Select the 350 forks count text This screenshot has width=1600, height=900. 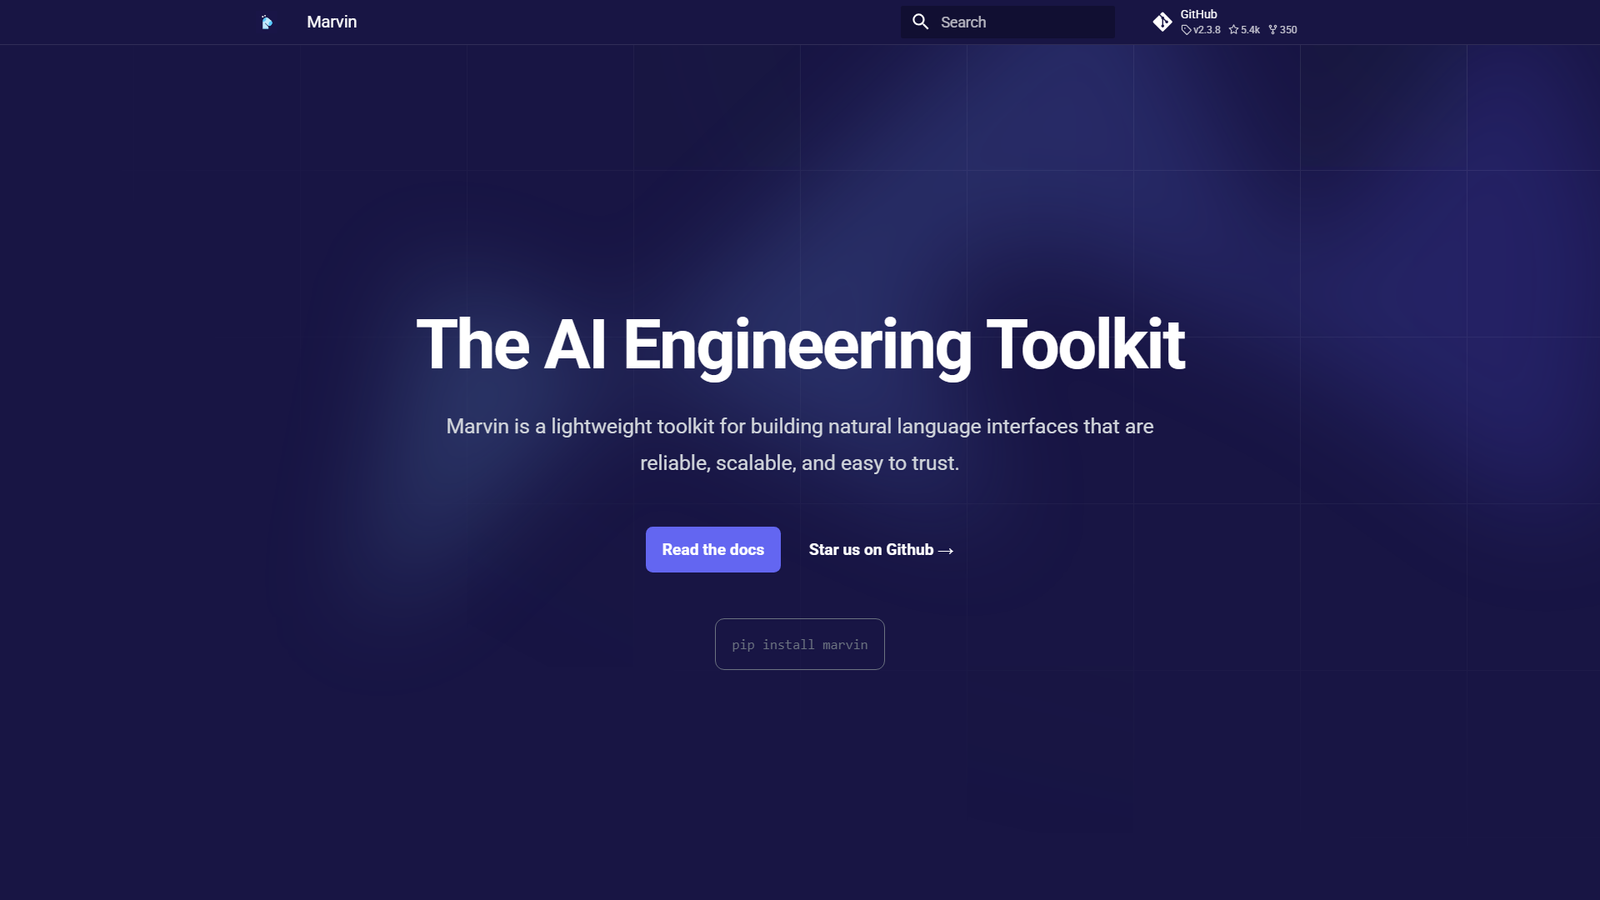point(1288,30)
